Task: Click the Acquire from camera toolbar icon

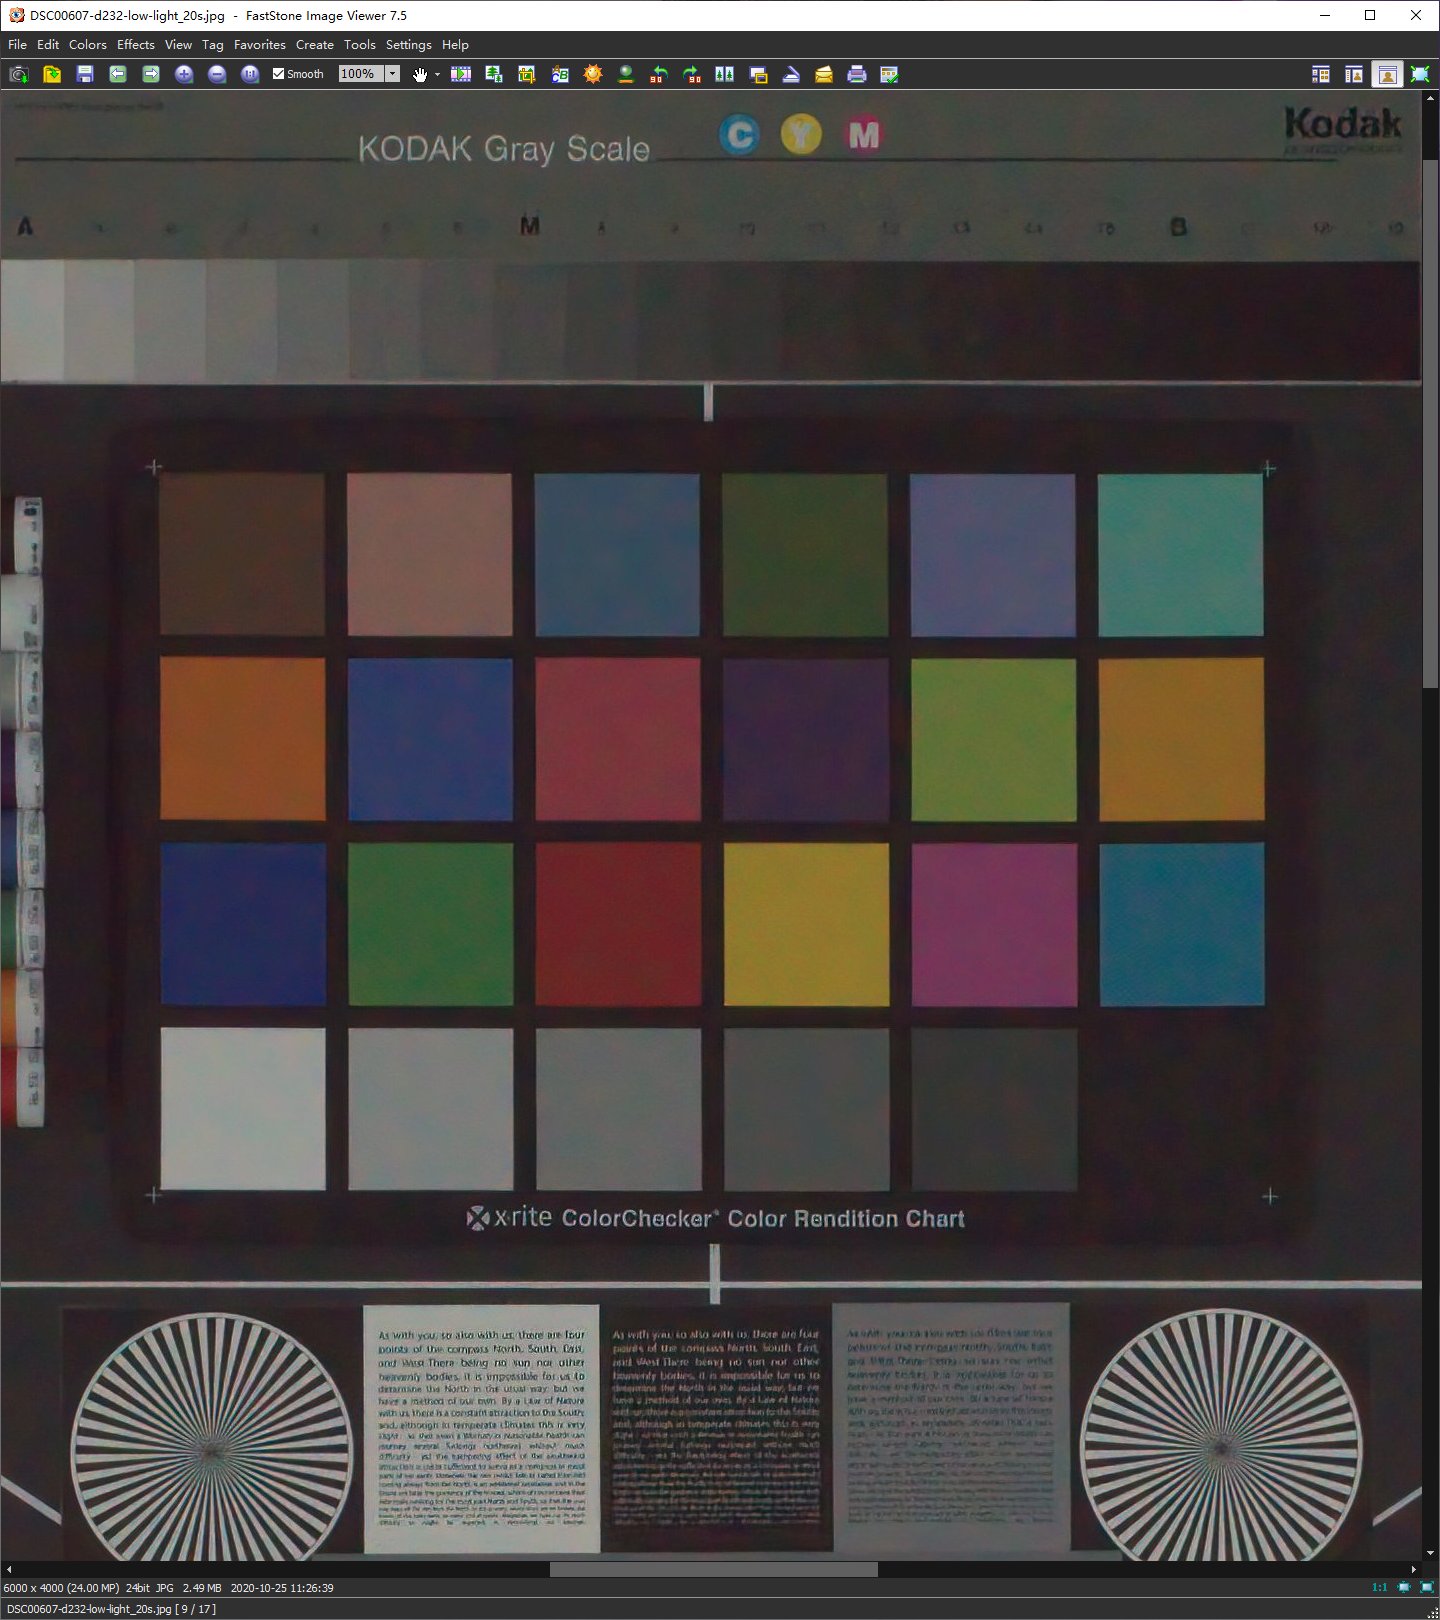Action: 19,74
